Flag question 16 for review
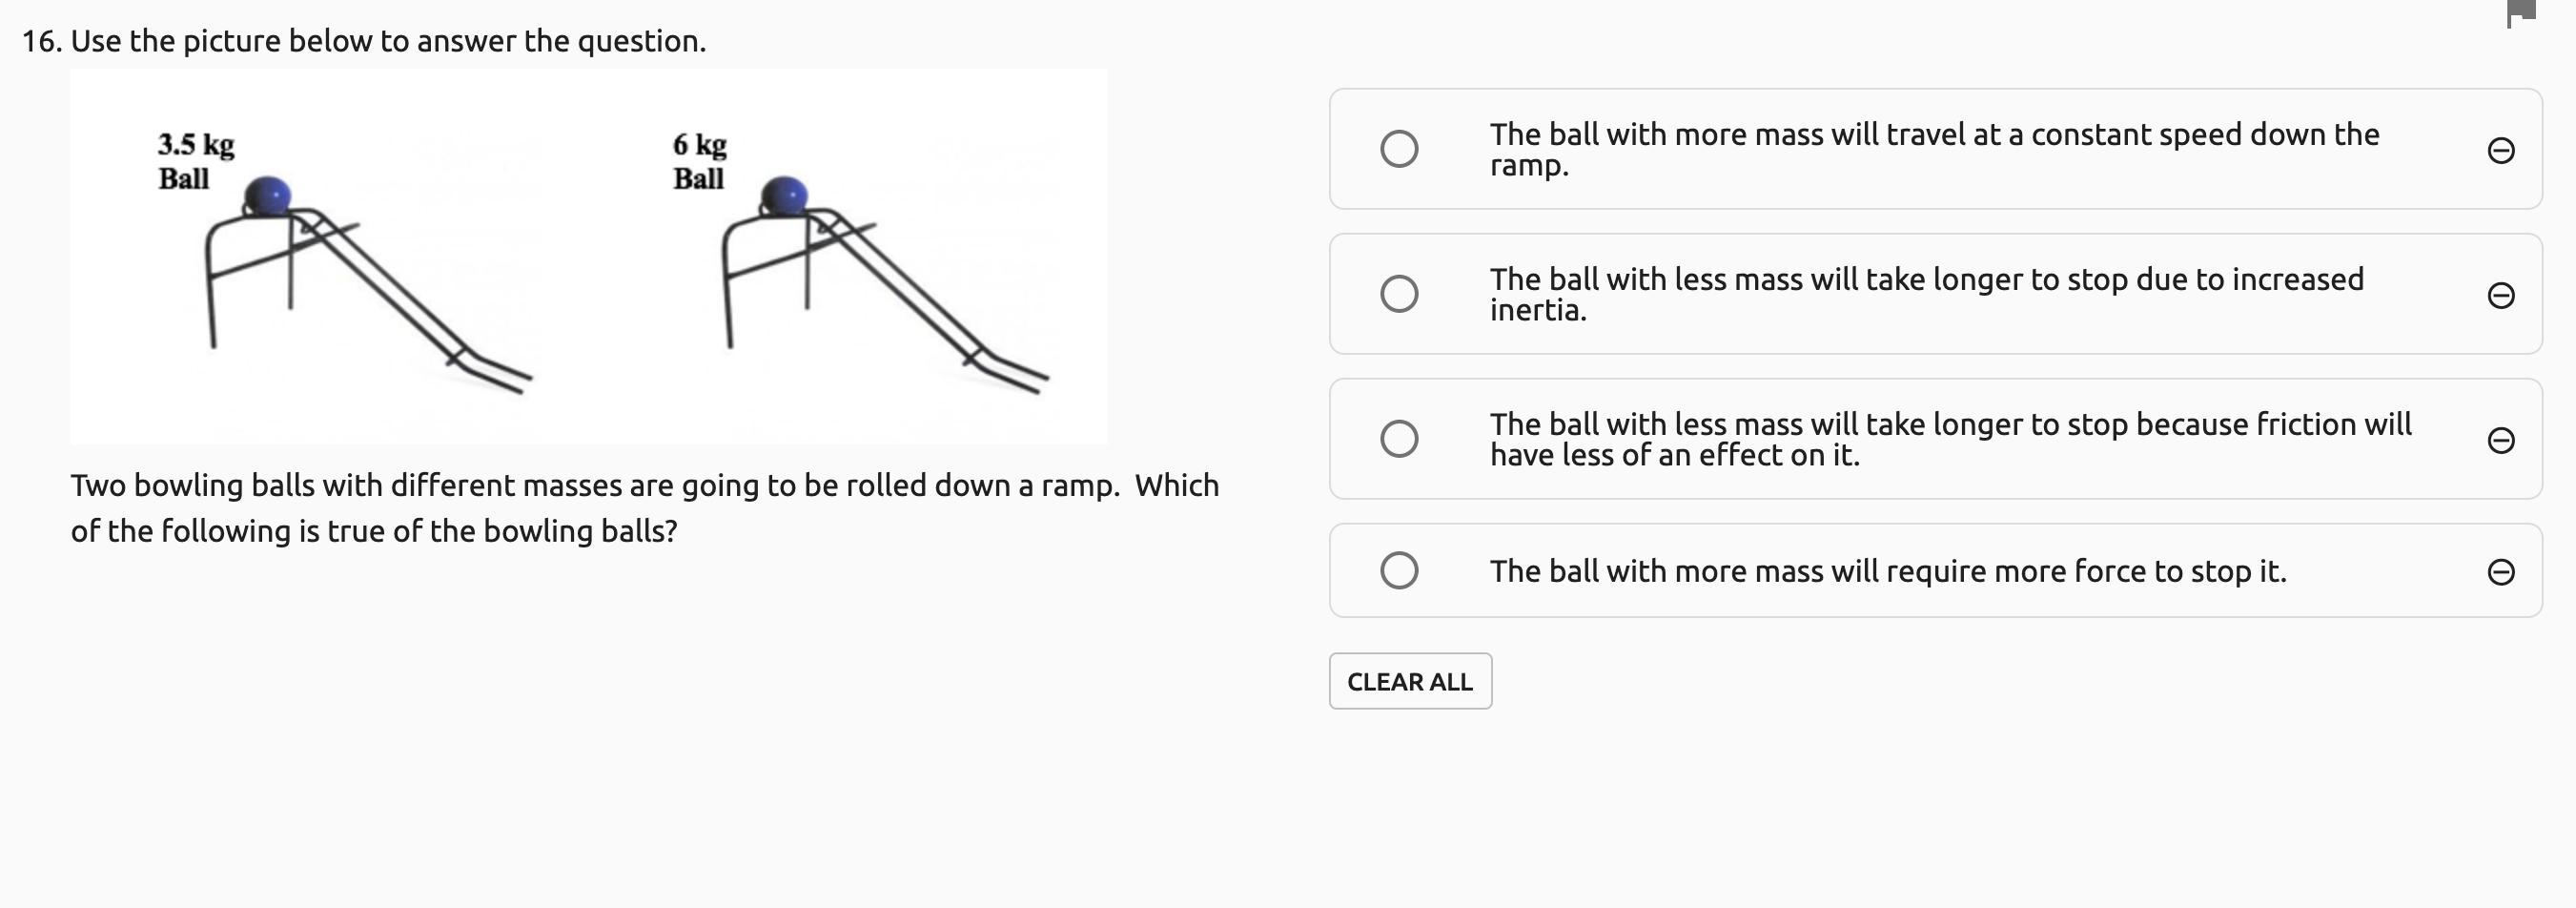2576x908 pixels. coord(2521,14)
